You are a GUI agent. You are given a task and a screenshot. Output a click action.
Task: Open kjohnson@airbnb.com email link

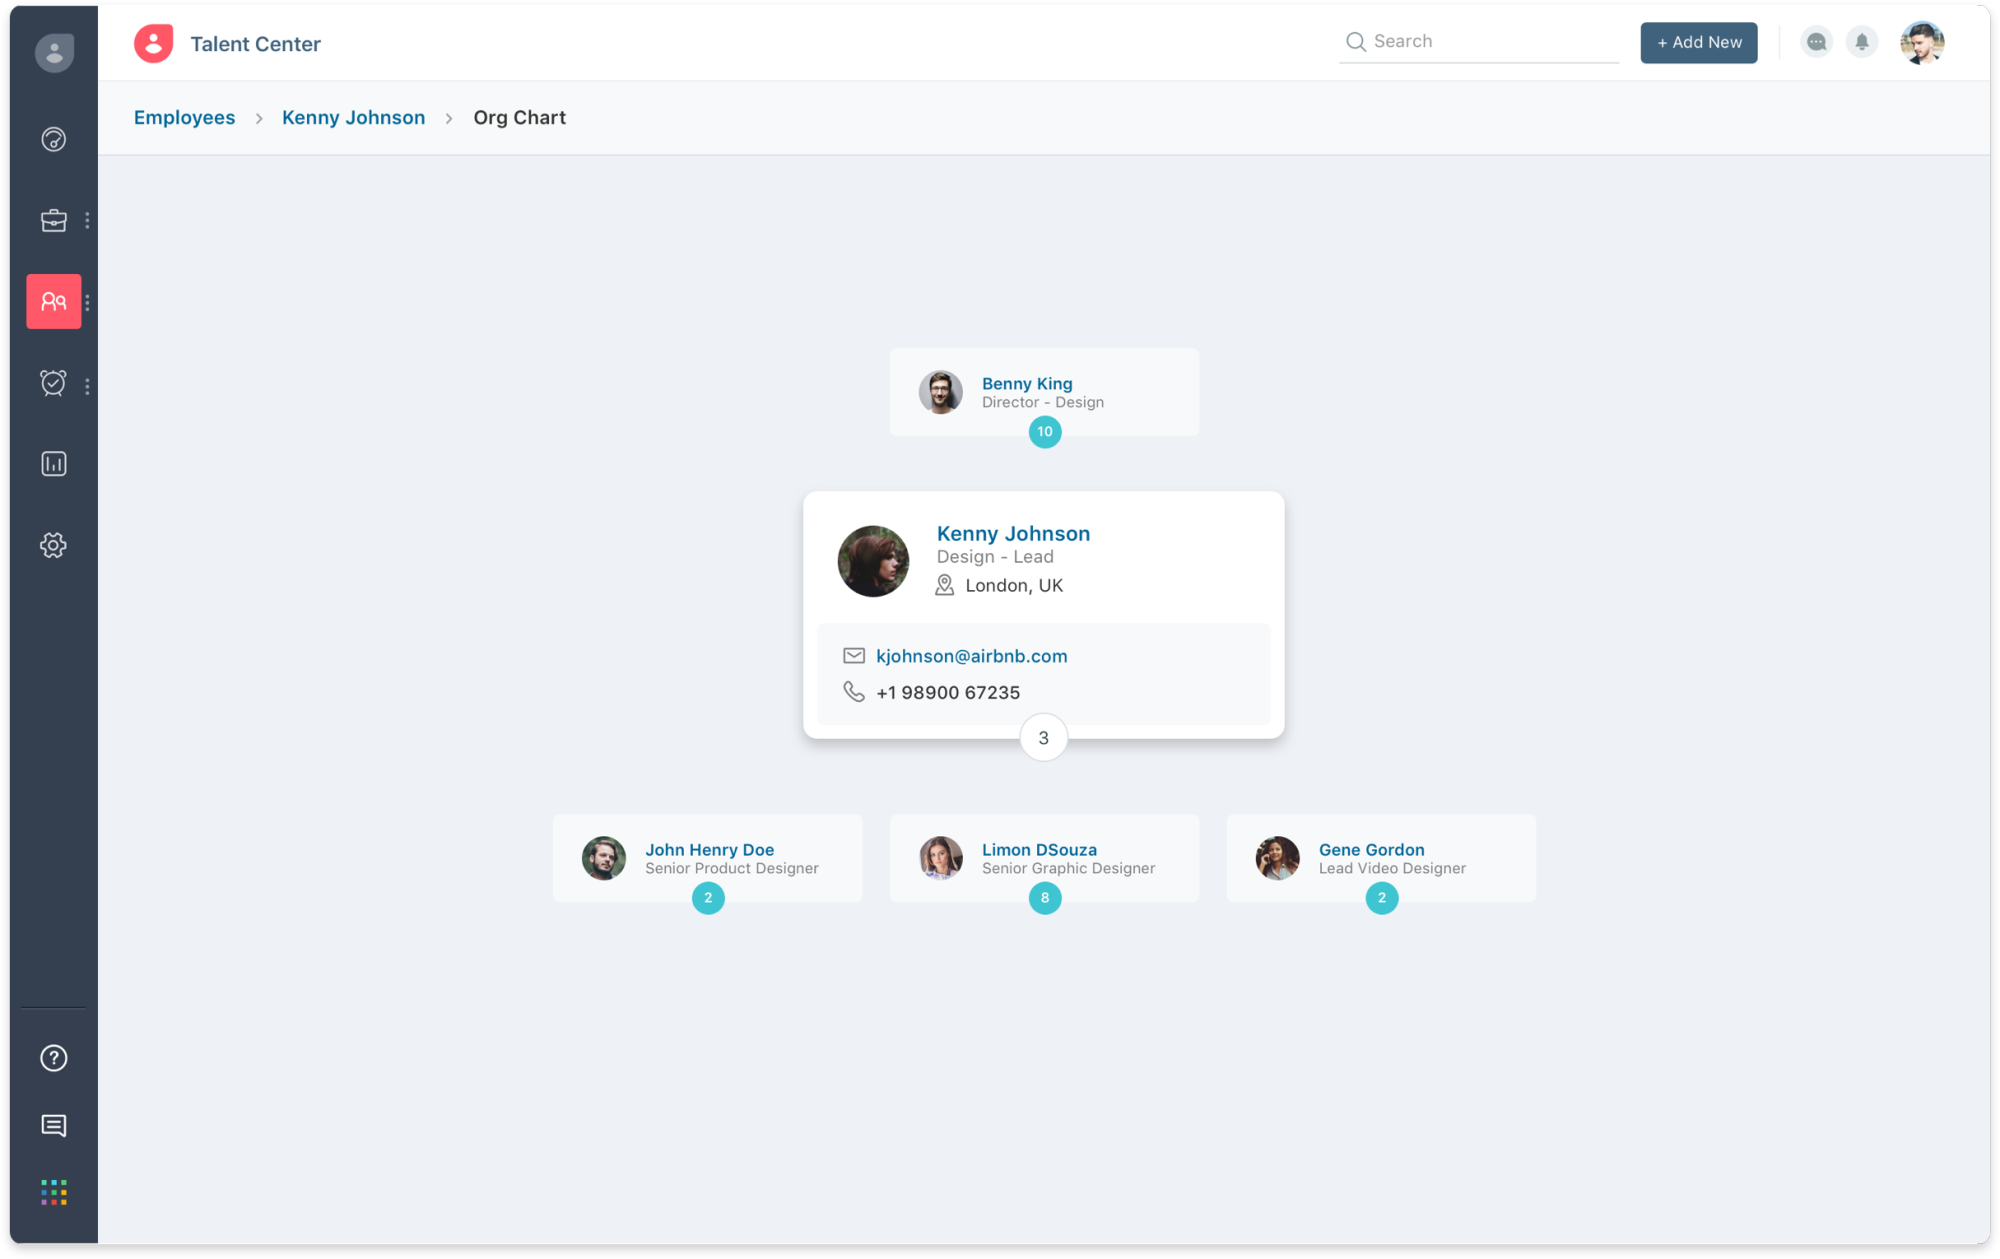[x=971, y=656]
